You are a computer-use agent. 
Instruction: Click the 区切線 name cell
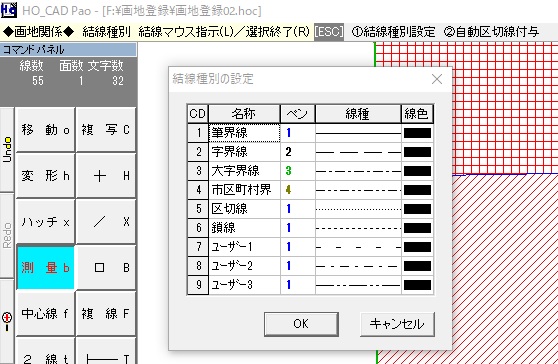pos(244,209)
